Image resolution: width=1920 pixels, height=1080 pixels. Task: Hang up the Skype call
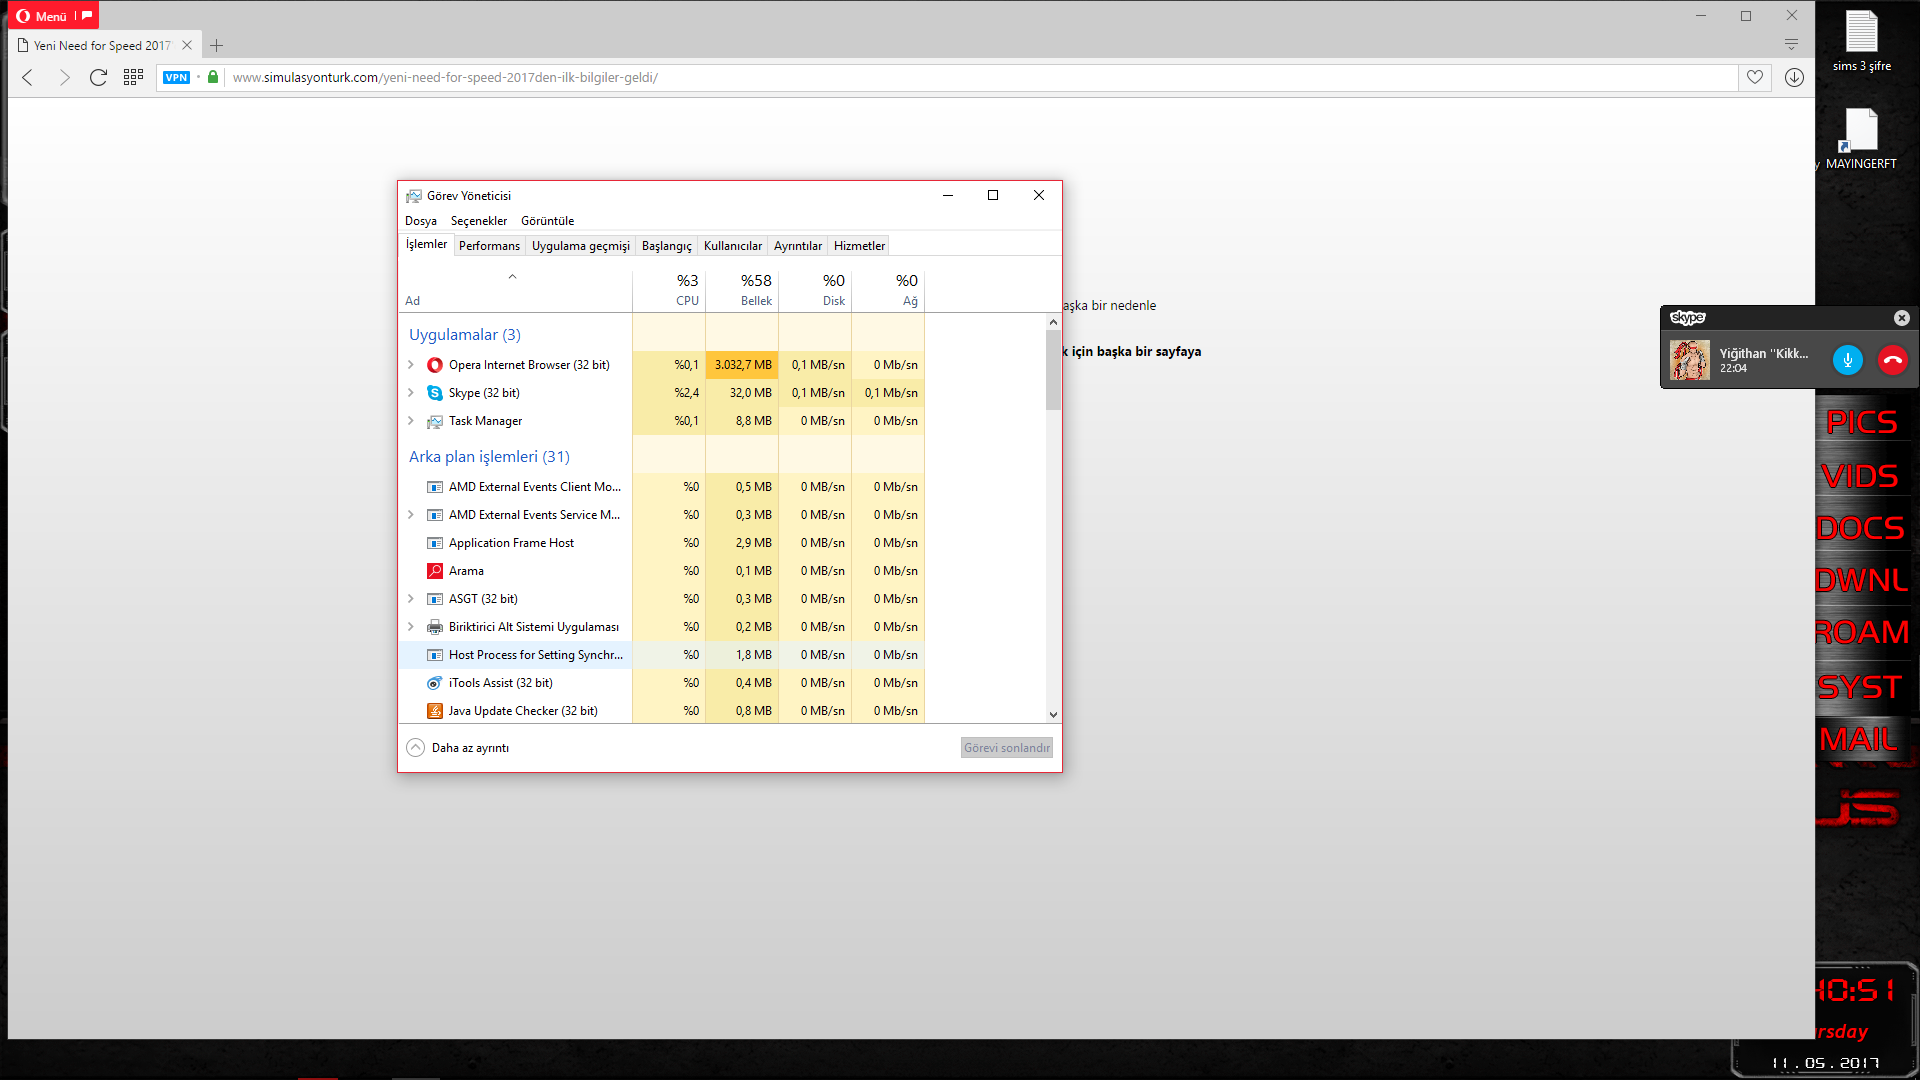(x=1892, y=360)
